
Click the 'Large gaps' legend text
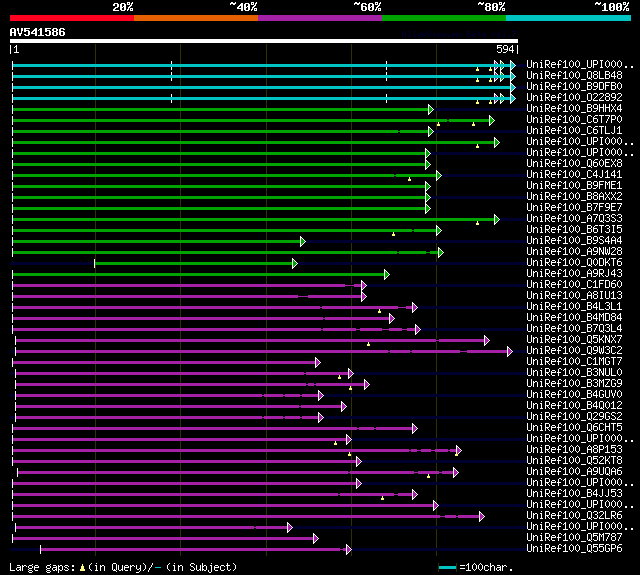[42, 568]
